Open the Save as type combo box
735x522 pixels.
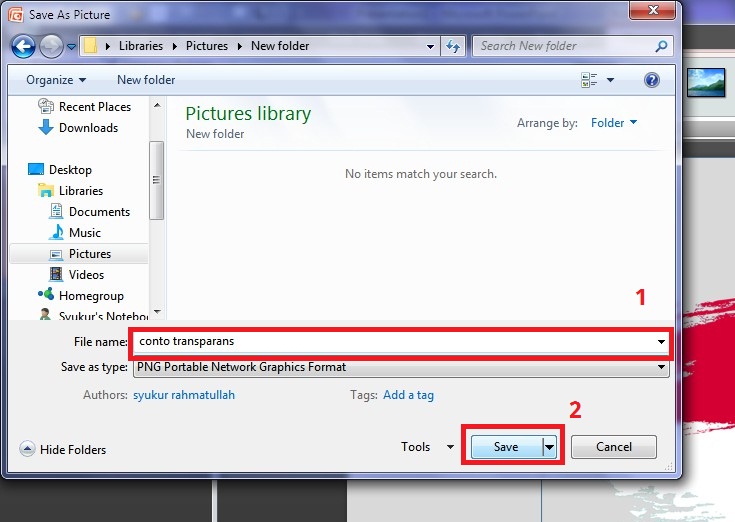coord(401,367)
